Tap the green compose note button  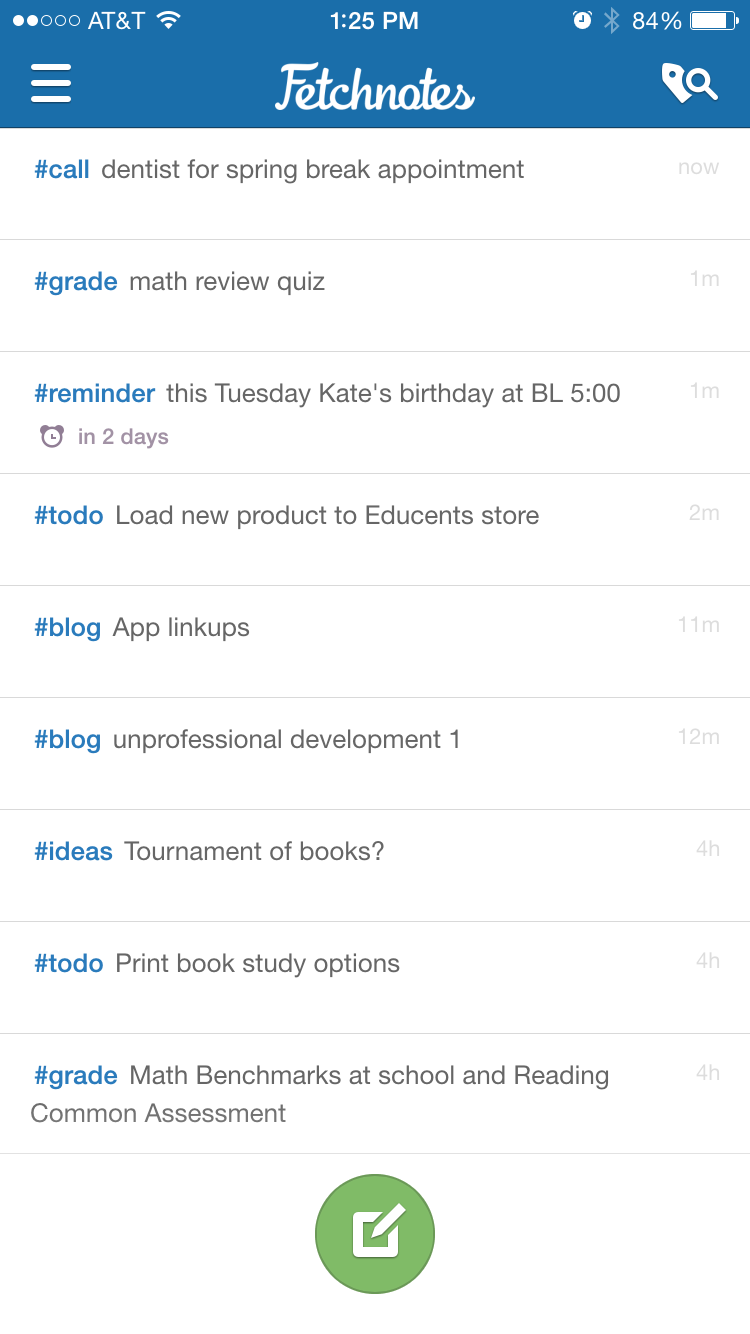[375, 1233]
